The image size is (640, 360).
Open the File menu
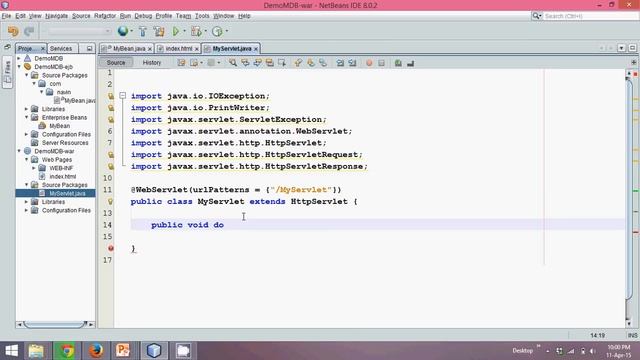(6, 16)
